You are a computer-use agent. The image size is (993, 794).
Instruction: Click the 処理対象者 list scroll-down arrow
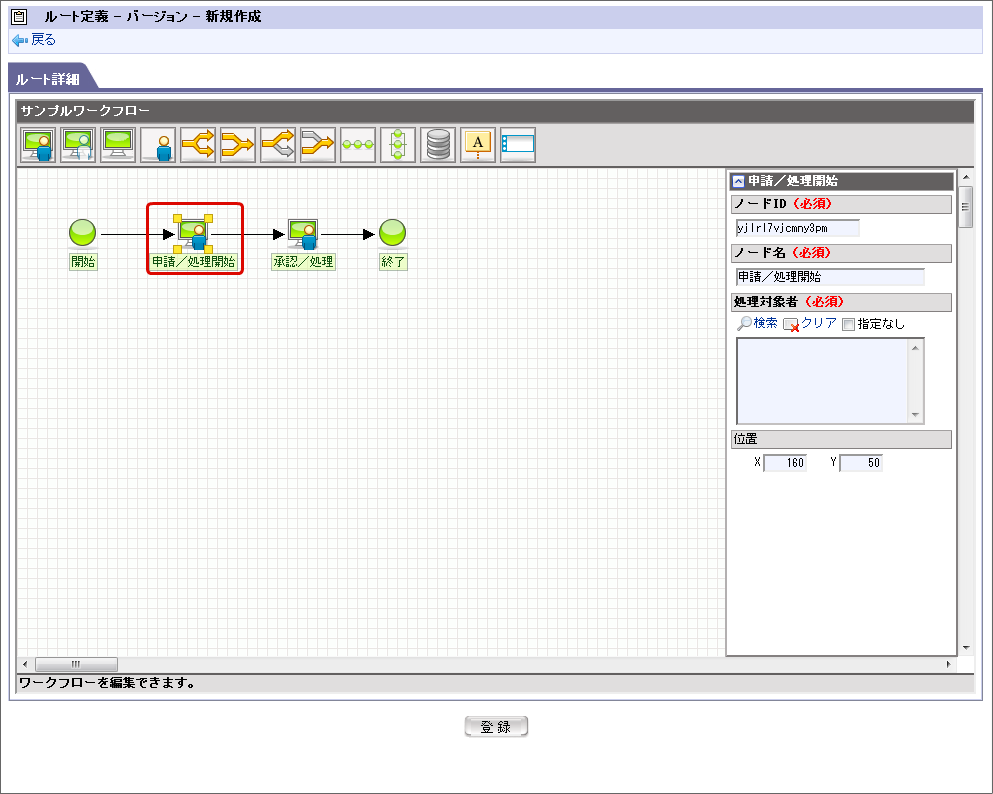(916, 415)
